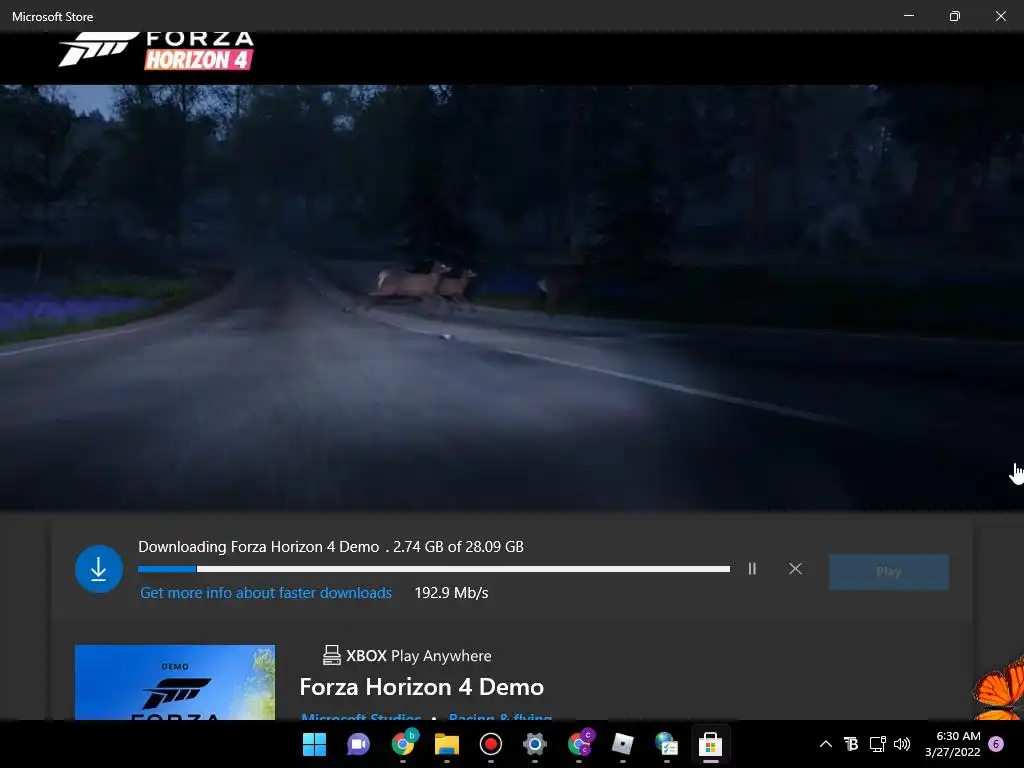This screenshot has width=1024, height=768.
Task: Click the disabled Play button
Action: pyautogui.click(x=889, y=572)
